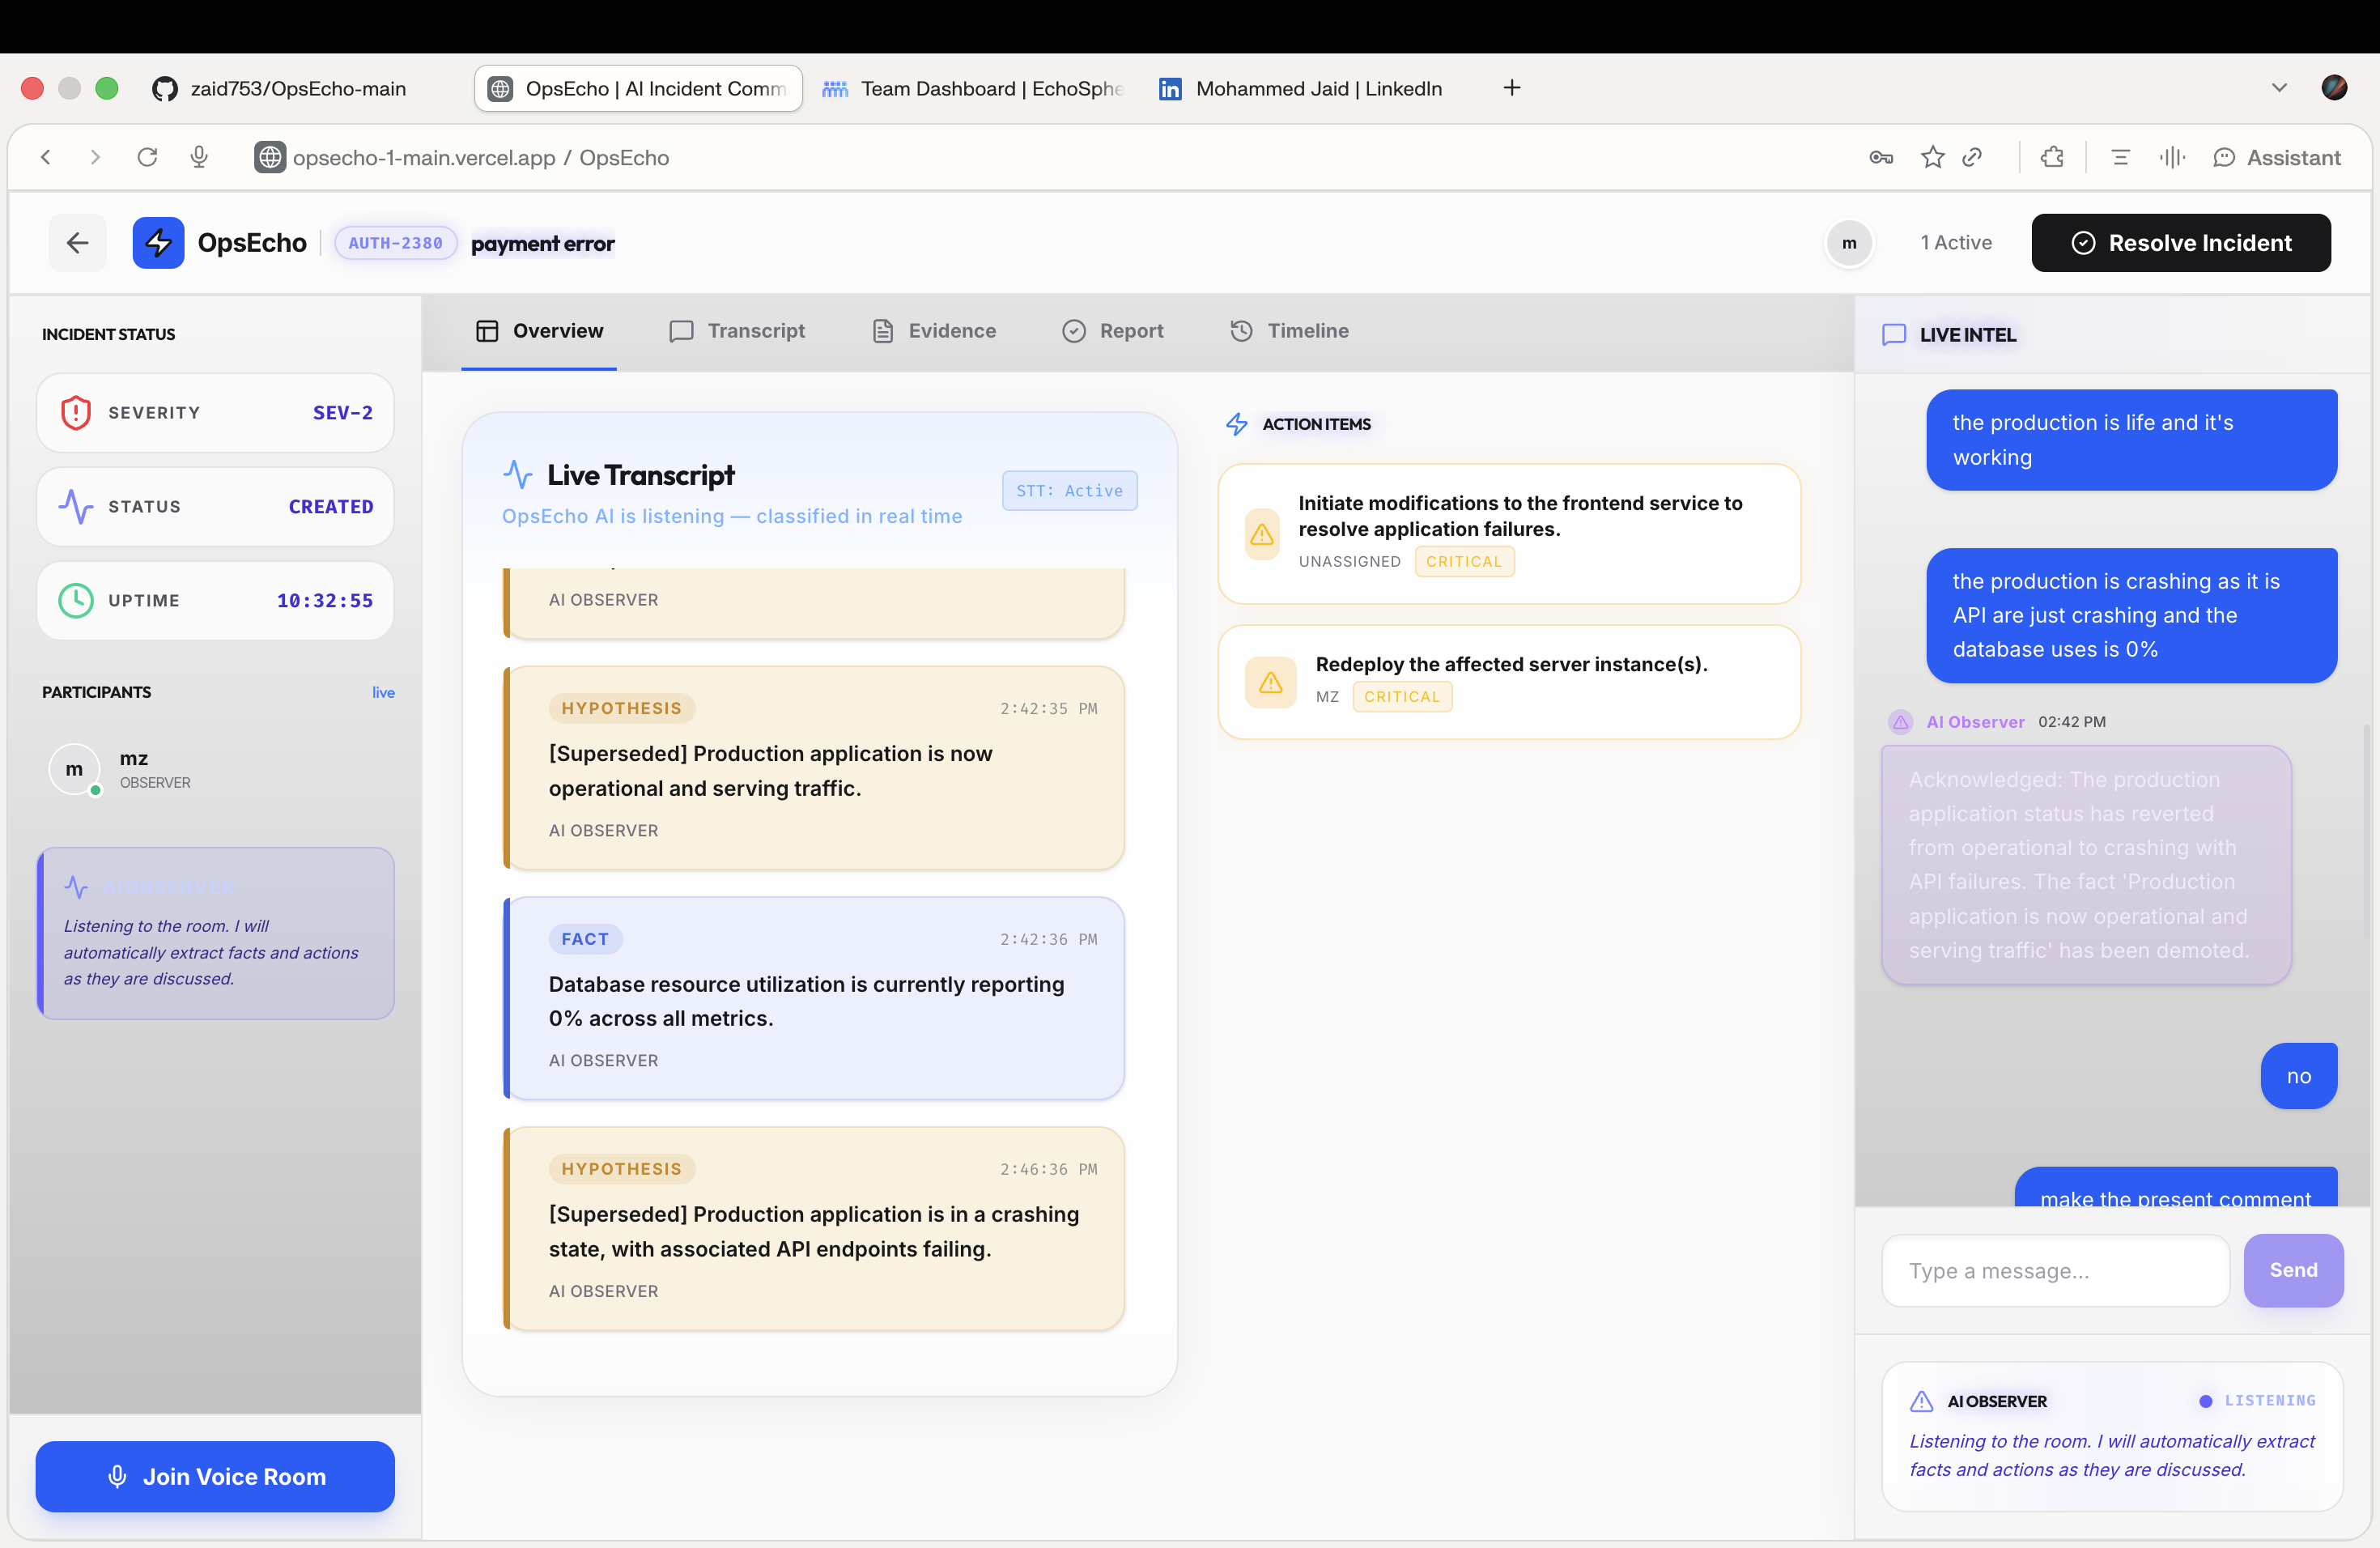Click the 'm' participant avatar in header

click(x=1849, y=243)
